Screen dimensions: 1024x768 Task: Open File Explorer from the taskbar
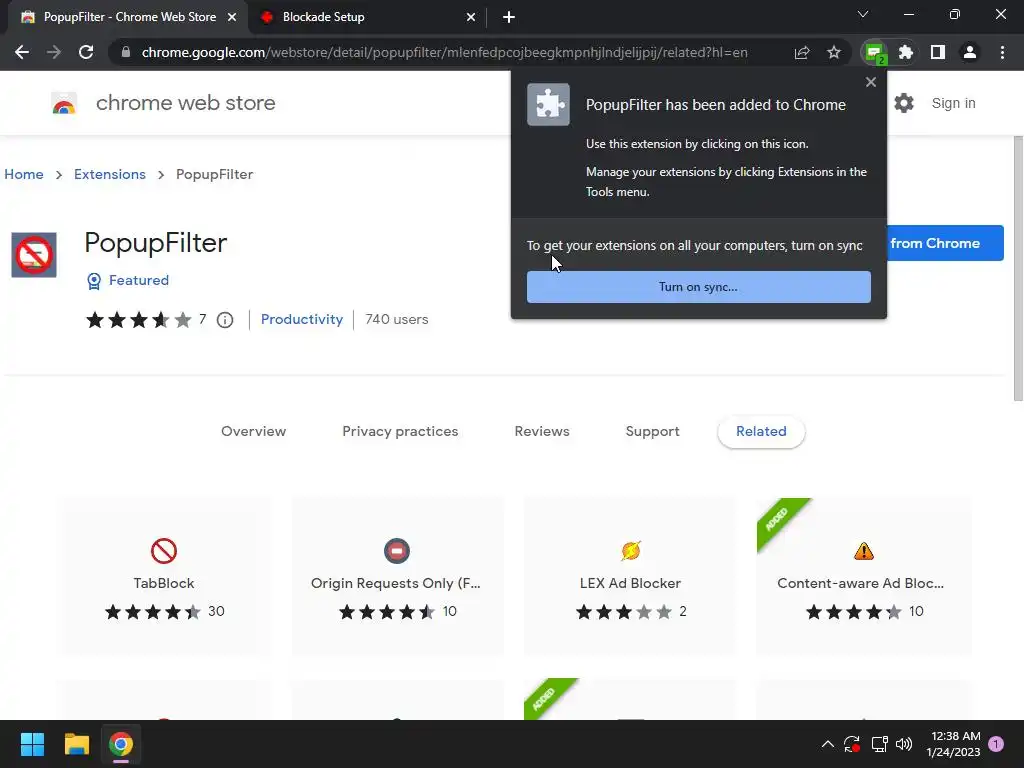pyautogui.click(x=76, y=744)
